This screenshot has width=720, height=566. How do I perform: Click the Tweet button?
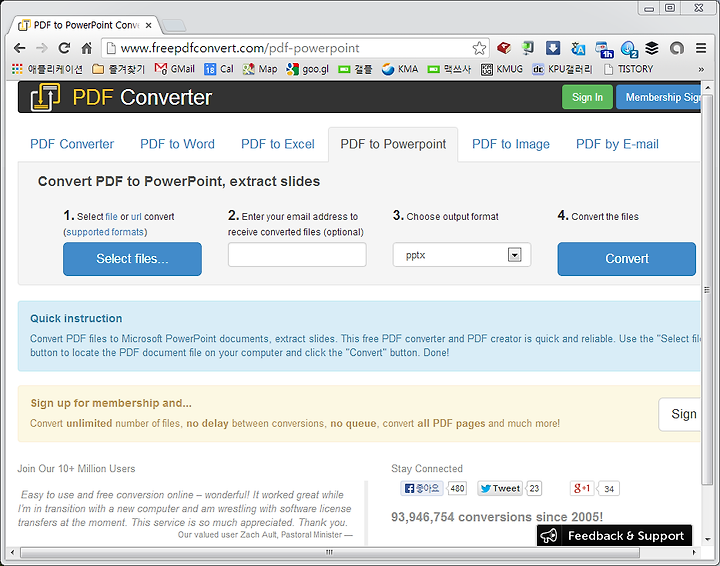[500, 488]
